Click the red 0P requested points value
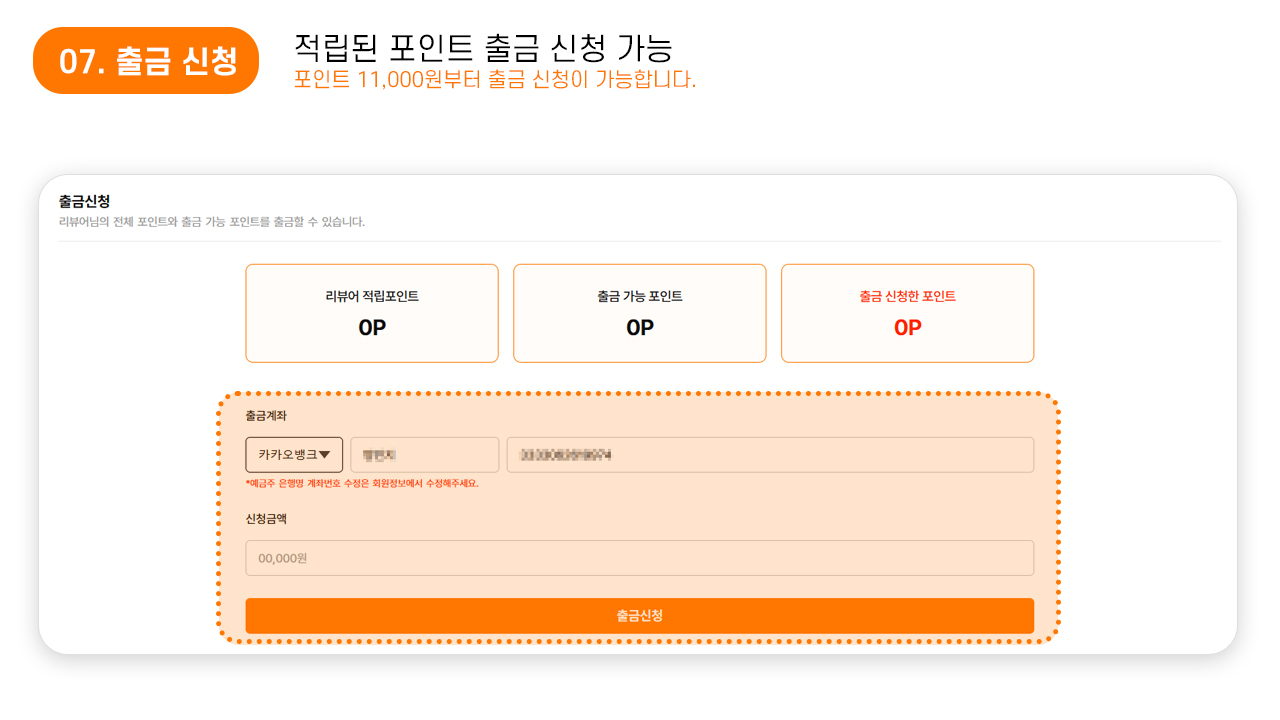 (907, 328)
